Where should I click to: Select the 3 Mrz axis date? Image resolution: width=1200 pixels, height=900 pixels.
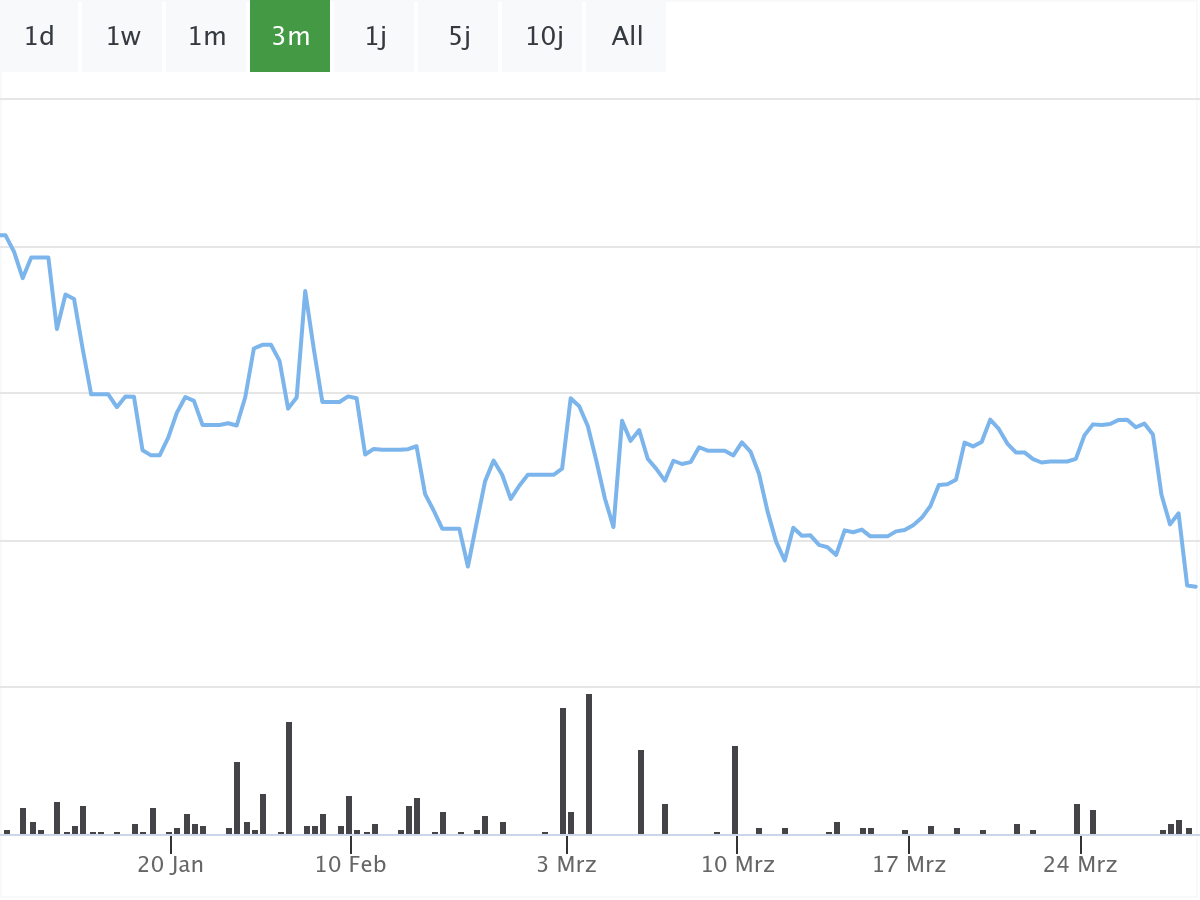coord(566,864)
